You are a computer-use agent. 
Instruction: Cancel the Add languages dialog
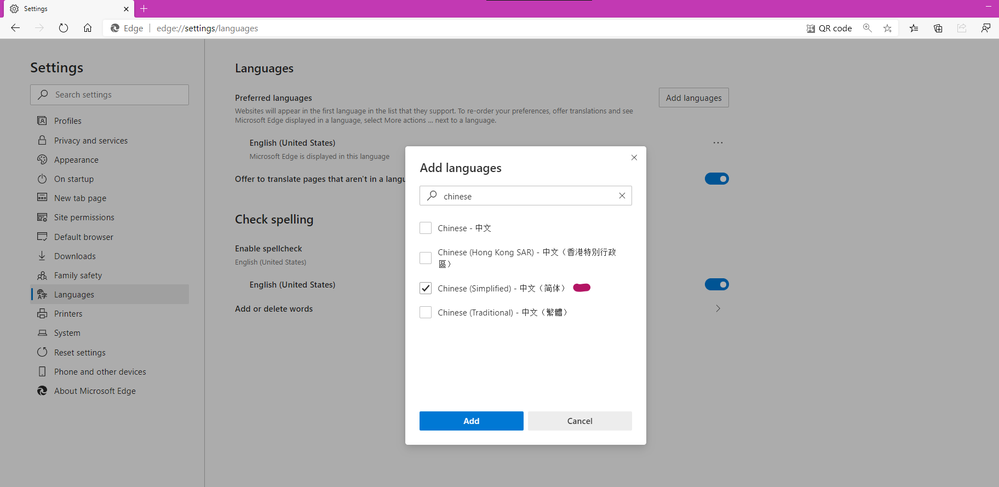click(580, 421)
